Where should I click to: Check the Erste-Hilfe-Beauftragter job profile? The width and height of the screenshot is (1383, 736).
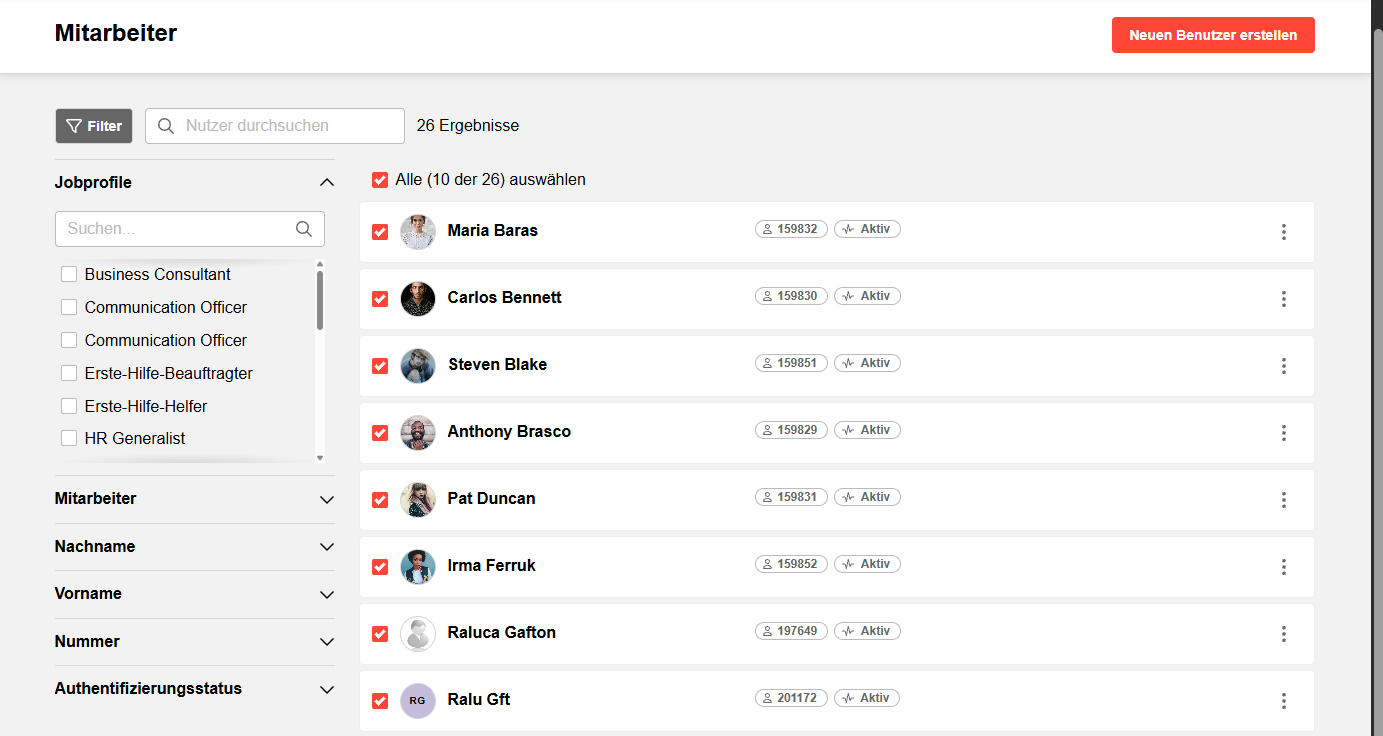pos(69,373)
